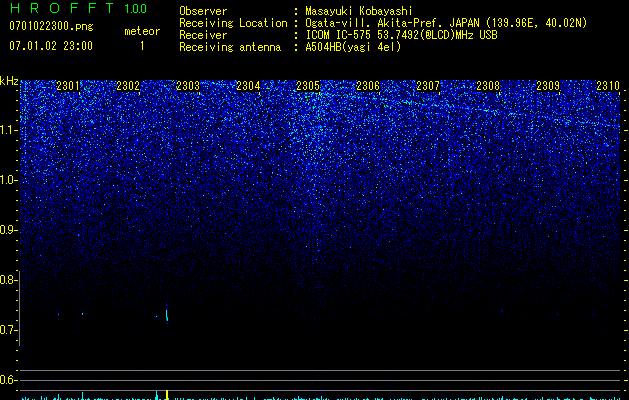Click the 'meteor' count label

click(x=142, y=31)
